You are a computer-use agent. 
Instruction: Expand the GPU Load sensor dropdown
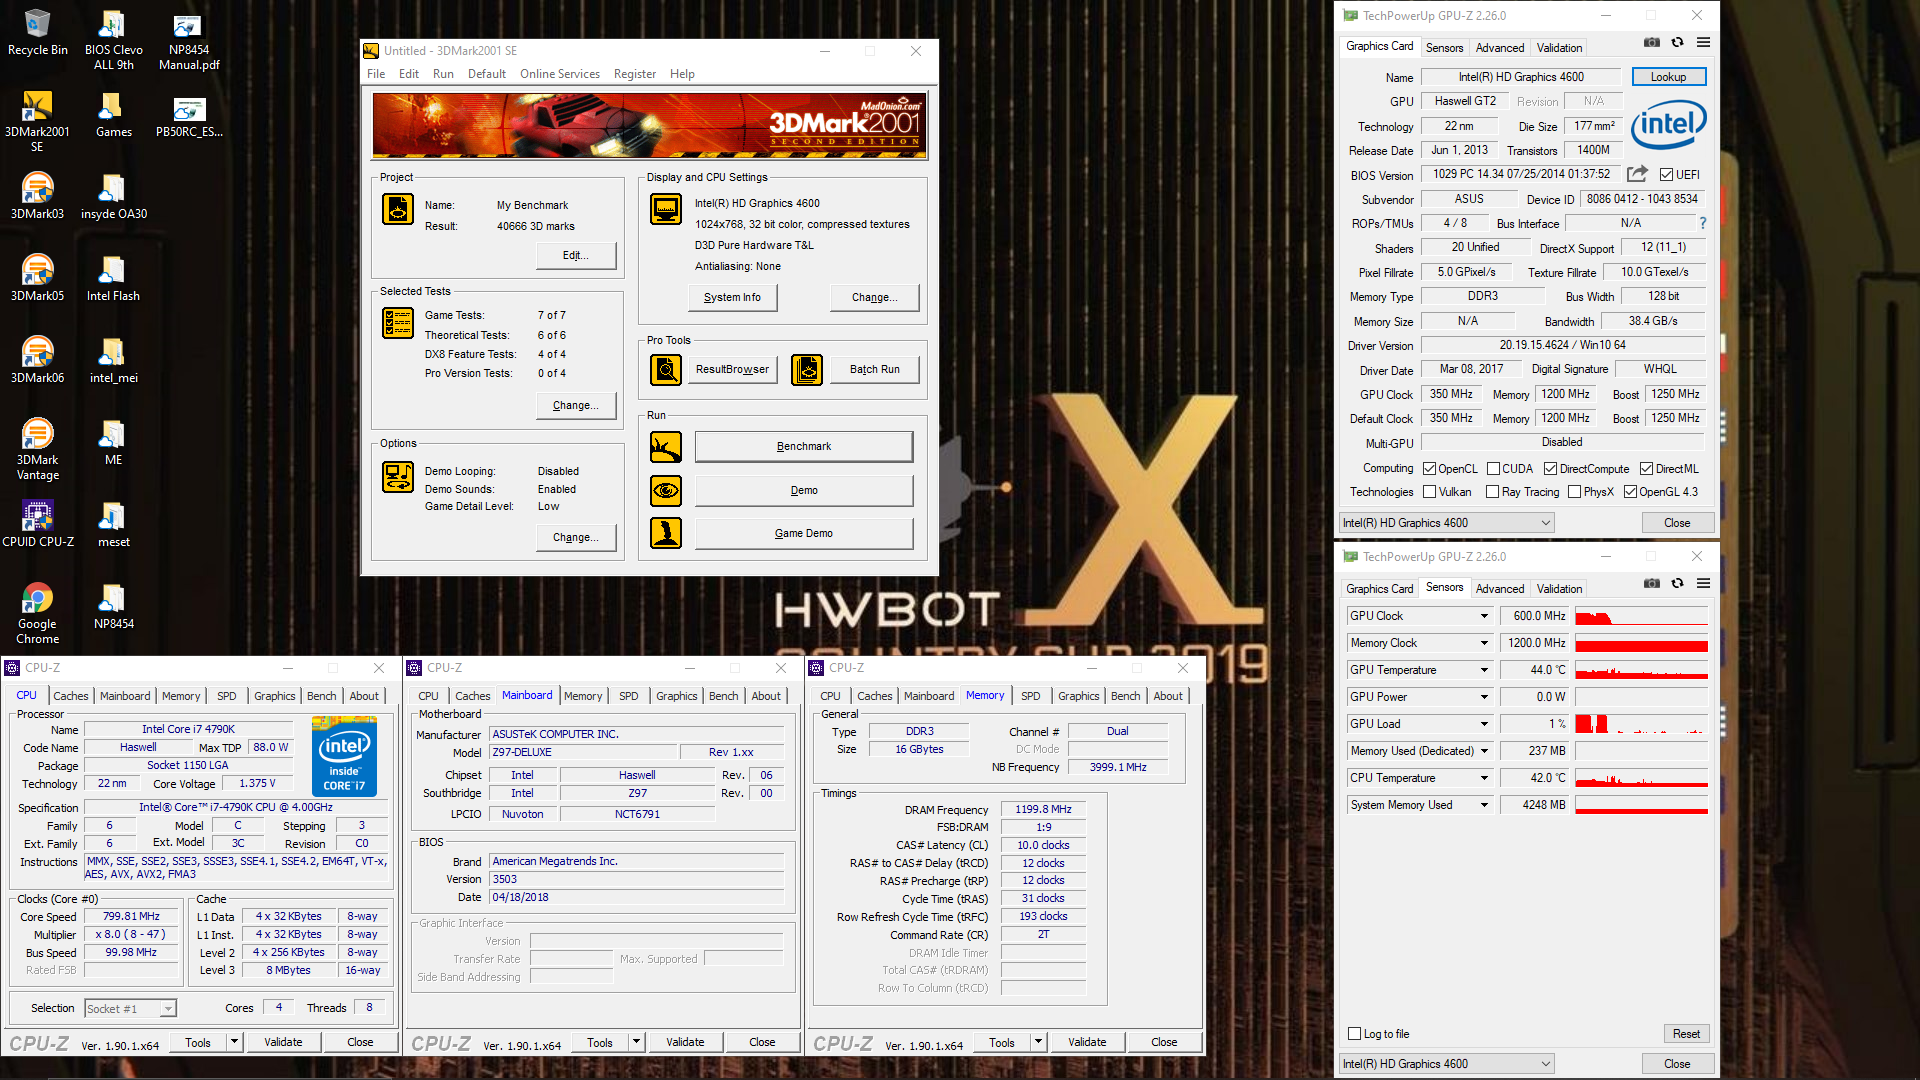pos(1484,724)
